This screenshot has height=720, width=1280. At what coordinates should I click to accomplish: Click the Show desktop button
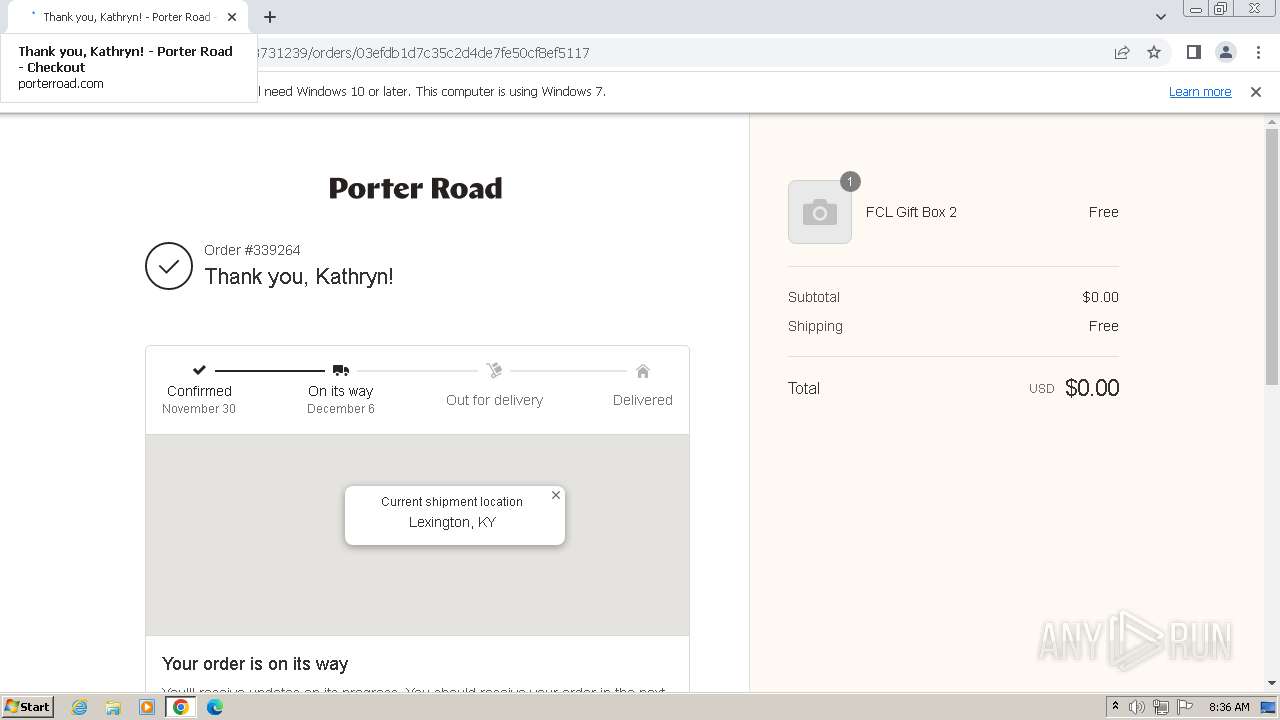point(1269,707)
